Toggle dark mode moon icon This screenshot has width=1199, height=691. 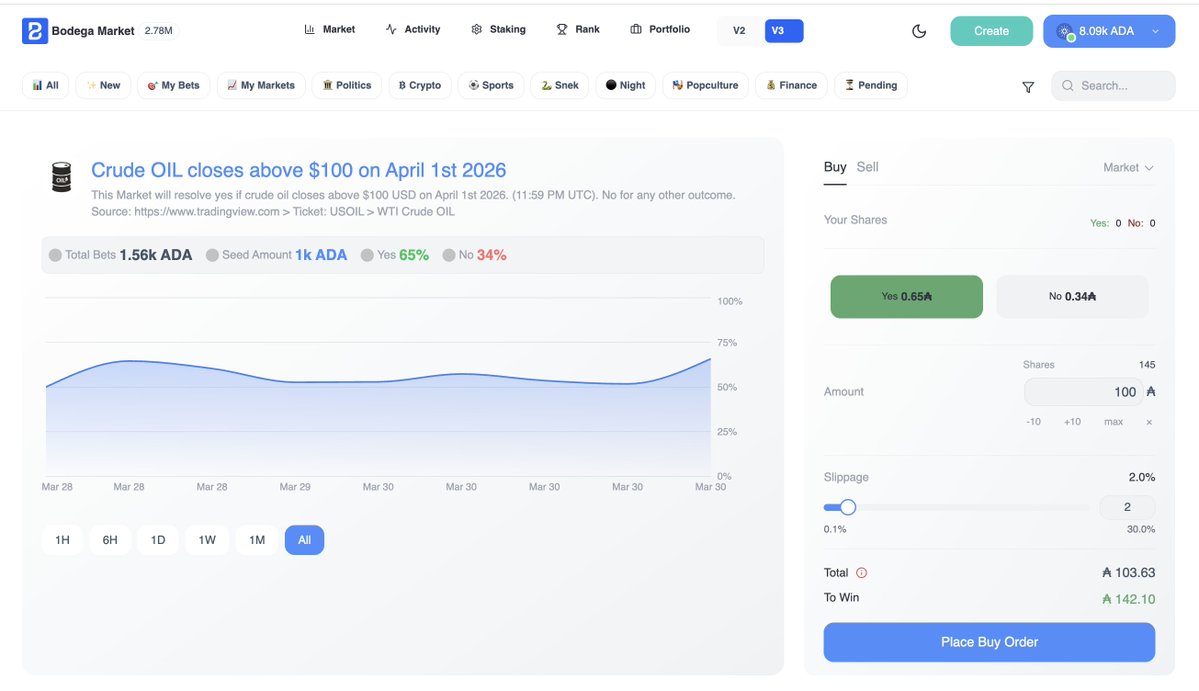[x=919, y=31]
